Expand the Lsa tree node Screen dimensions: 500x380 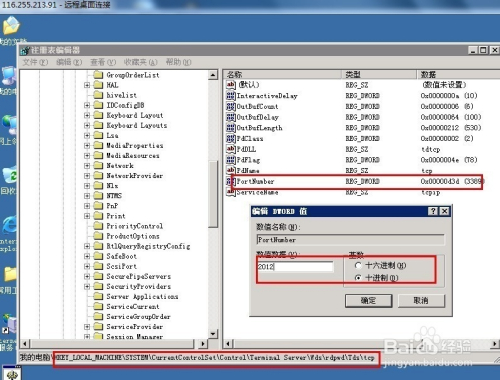pos(87,135)
